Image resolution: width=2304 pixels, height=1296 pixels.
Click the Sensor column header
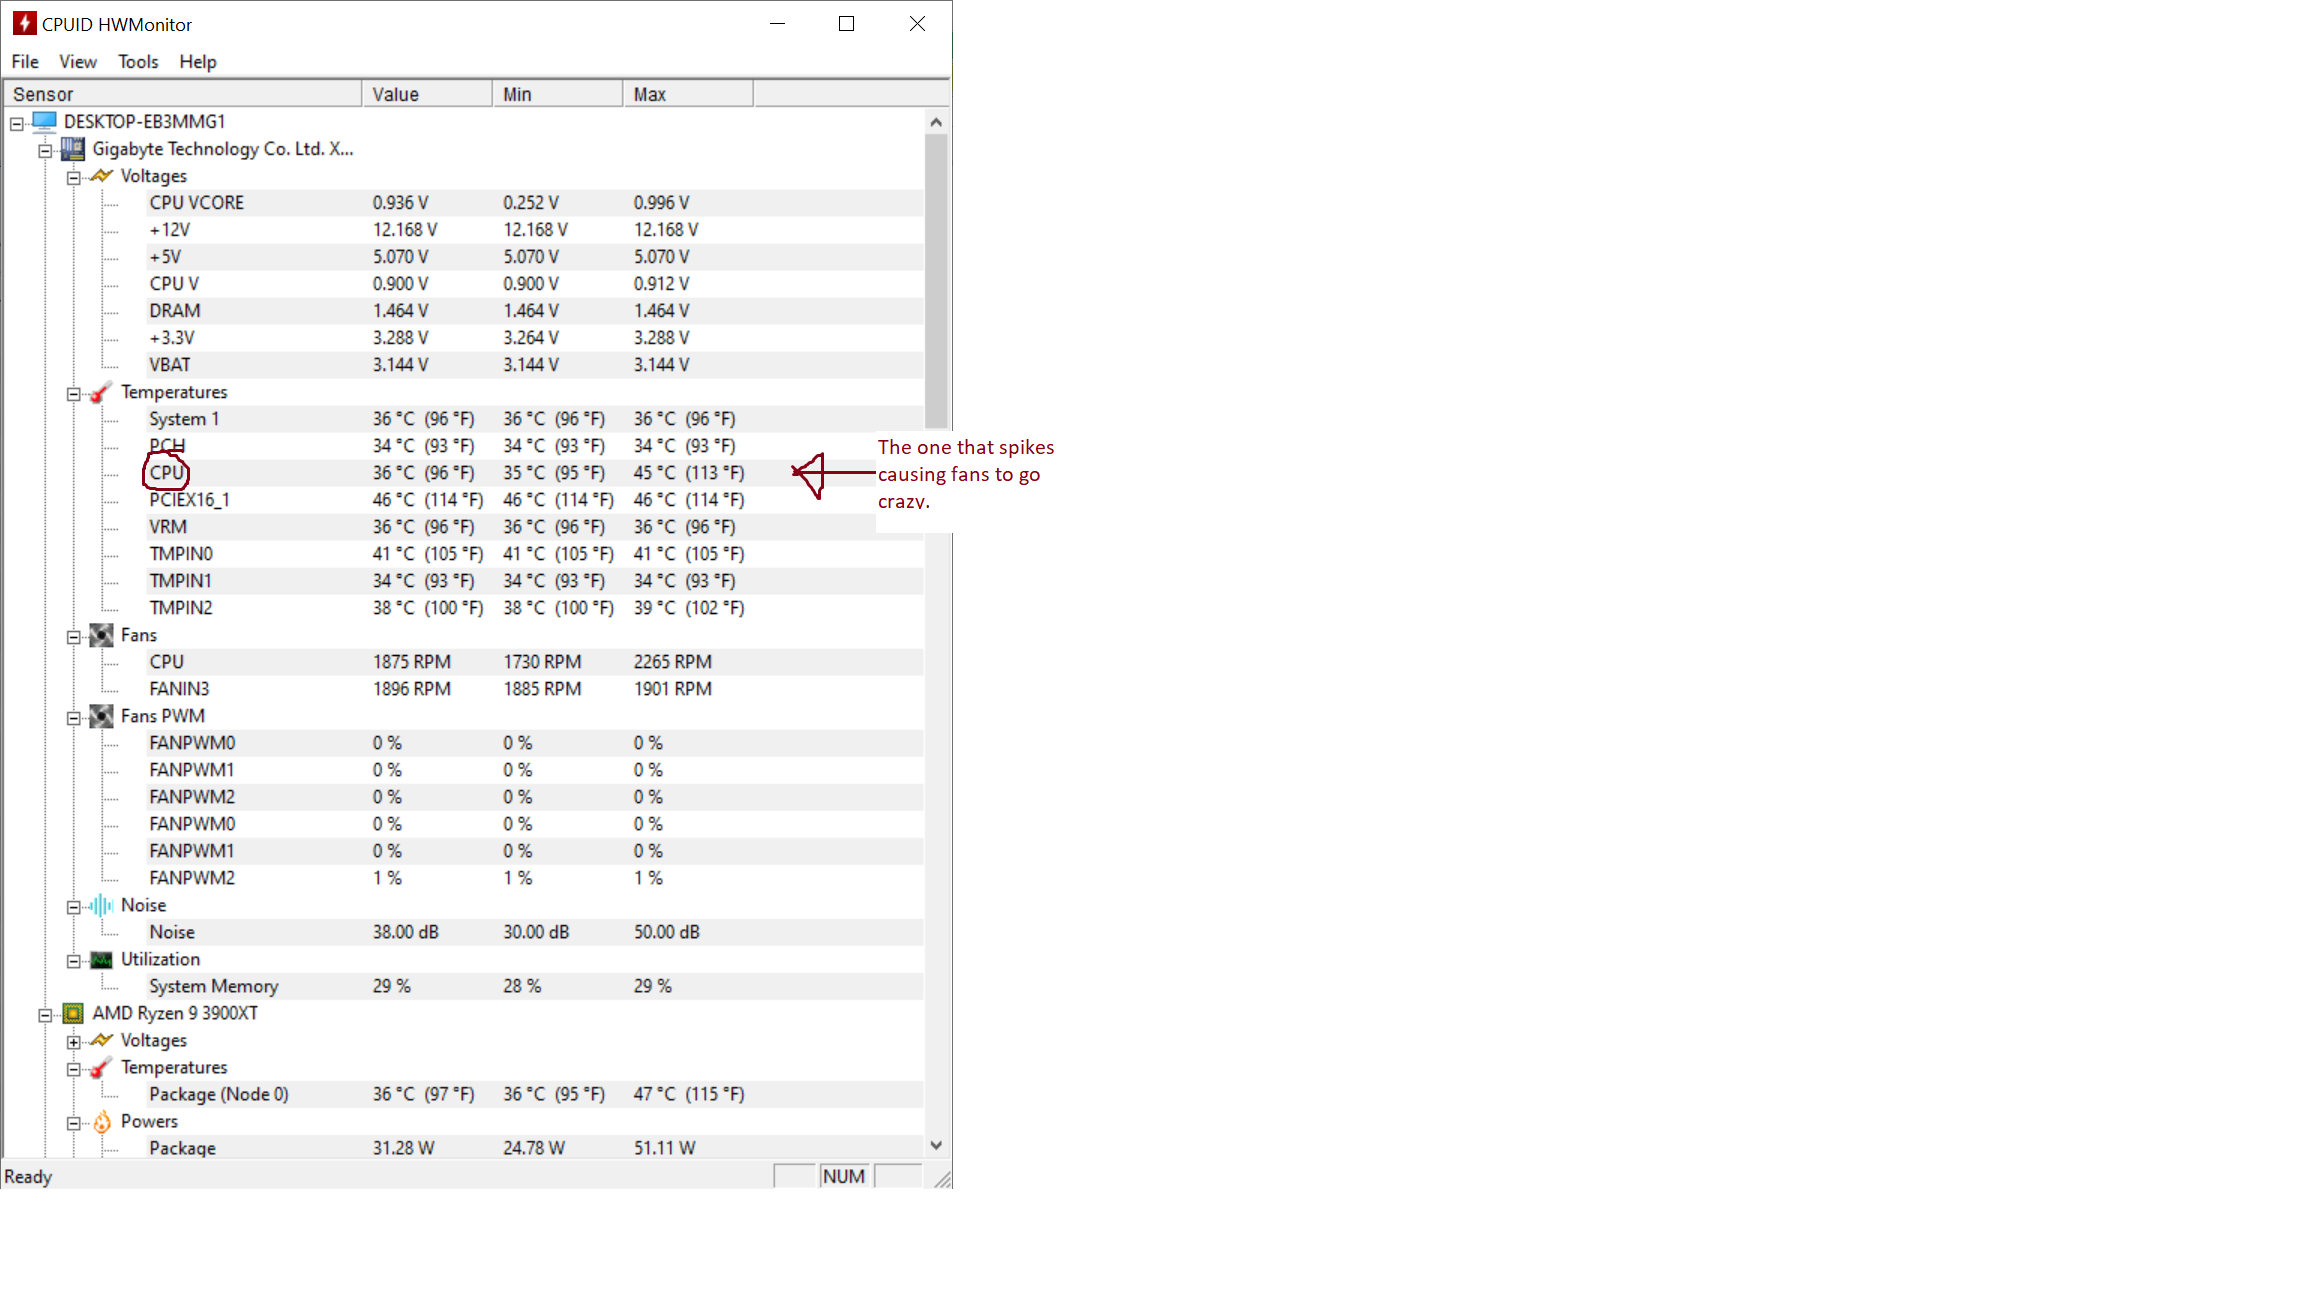[183, 94]
